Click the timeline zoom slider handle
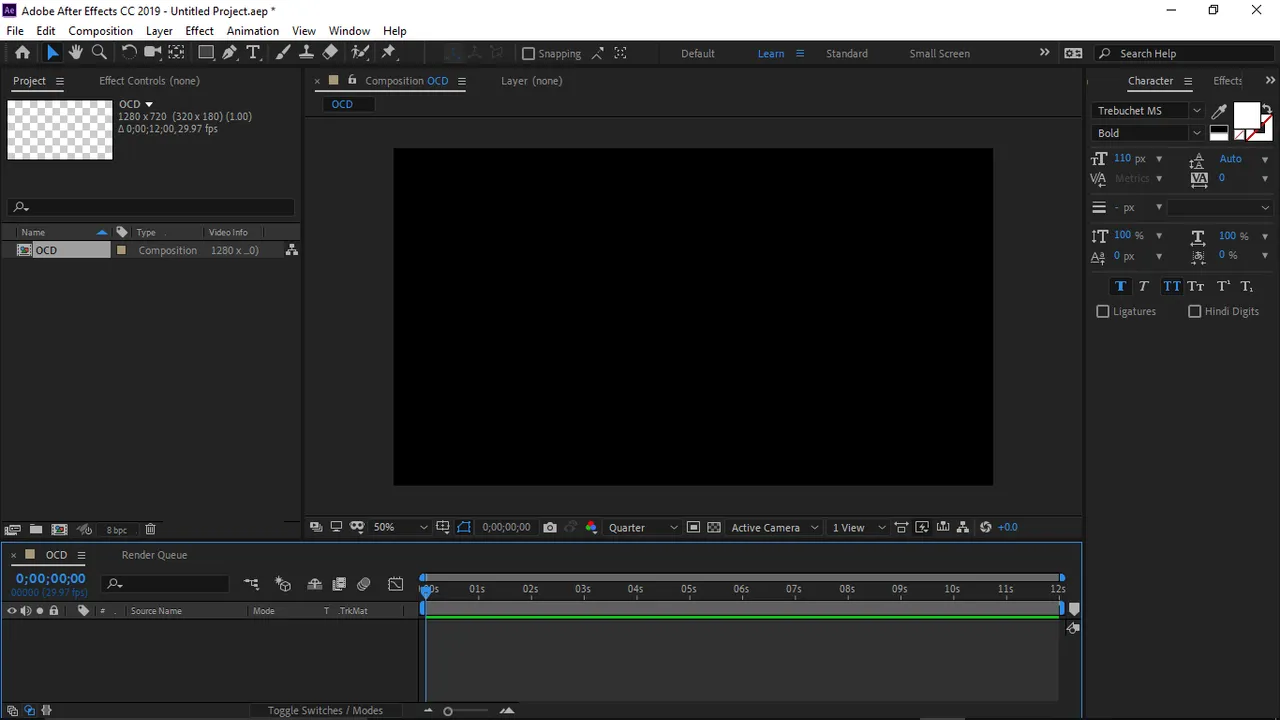 [x=448, y=711]
